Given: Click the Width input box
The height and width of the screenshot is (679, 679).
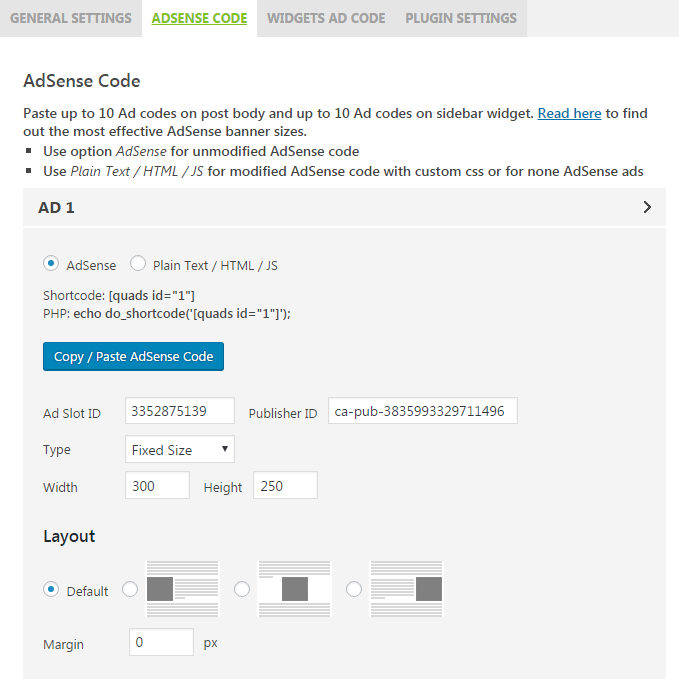Looking at the screenshot, I should [158, 486].
